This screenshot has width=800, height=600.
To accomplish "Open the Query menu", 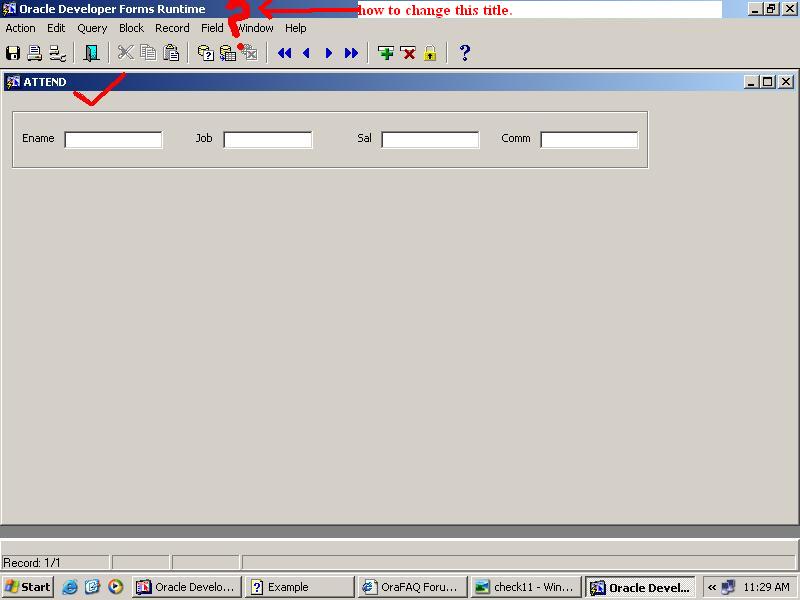I will [92, 28].
